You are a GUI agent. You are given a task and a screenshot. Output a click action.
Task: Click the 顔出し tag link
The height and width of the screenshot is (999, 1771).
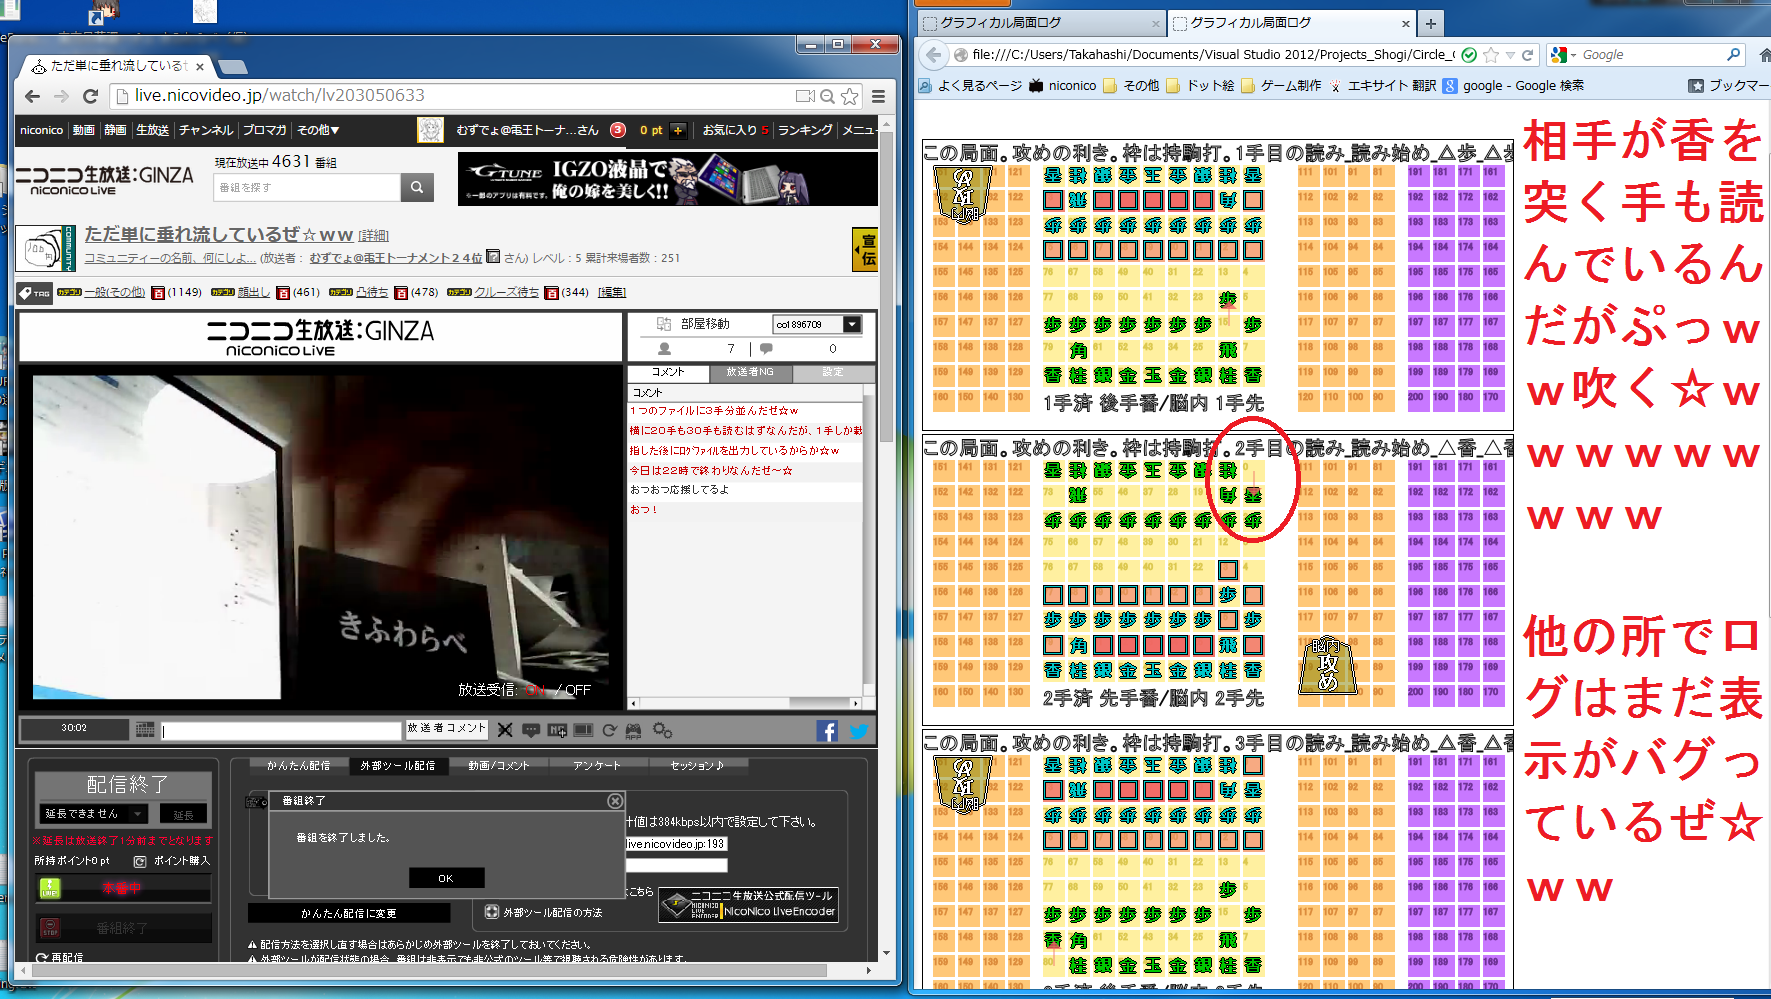click(254, 293)
